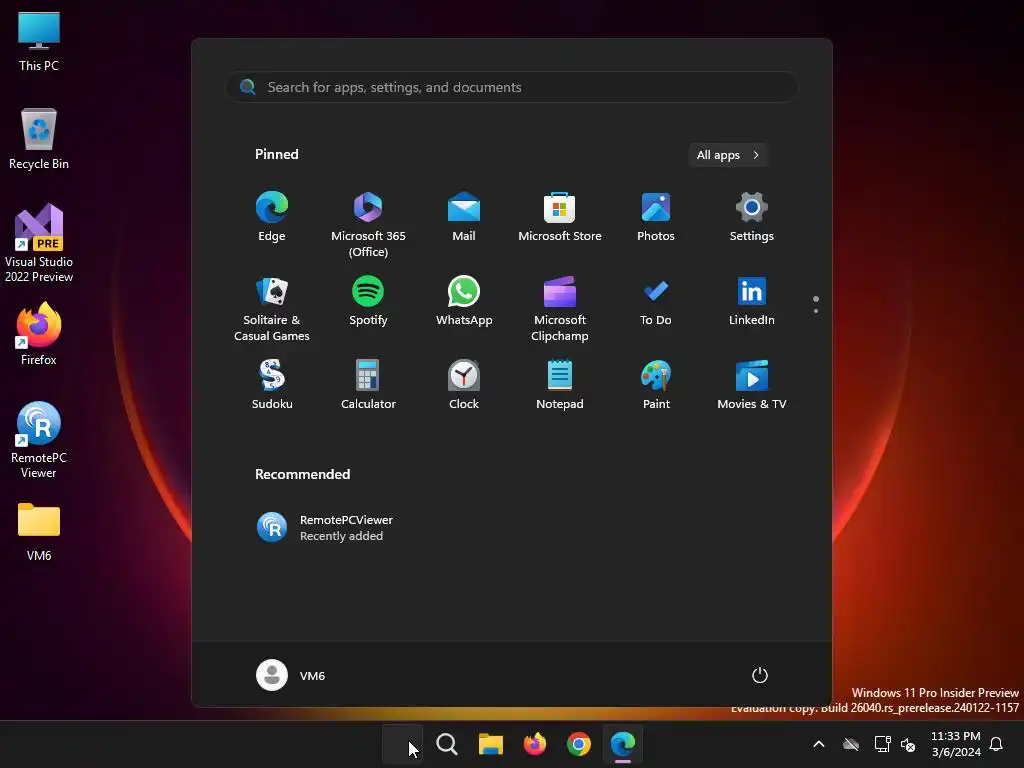Open Microsoft Store
This screenshot has width=1024, height=768.
[560, 217]
